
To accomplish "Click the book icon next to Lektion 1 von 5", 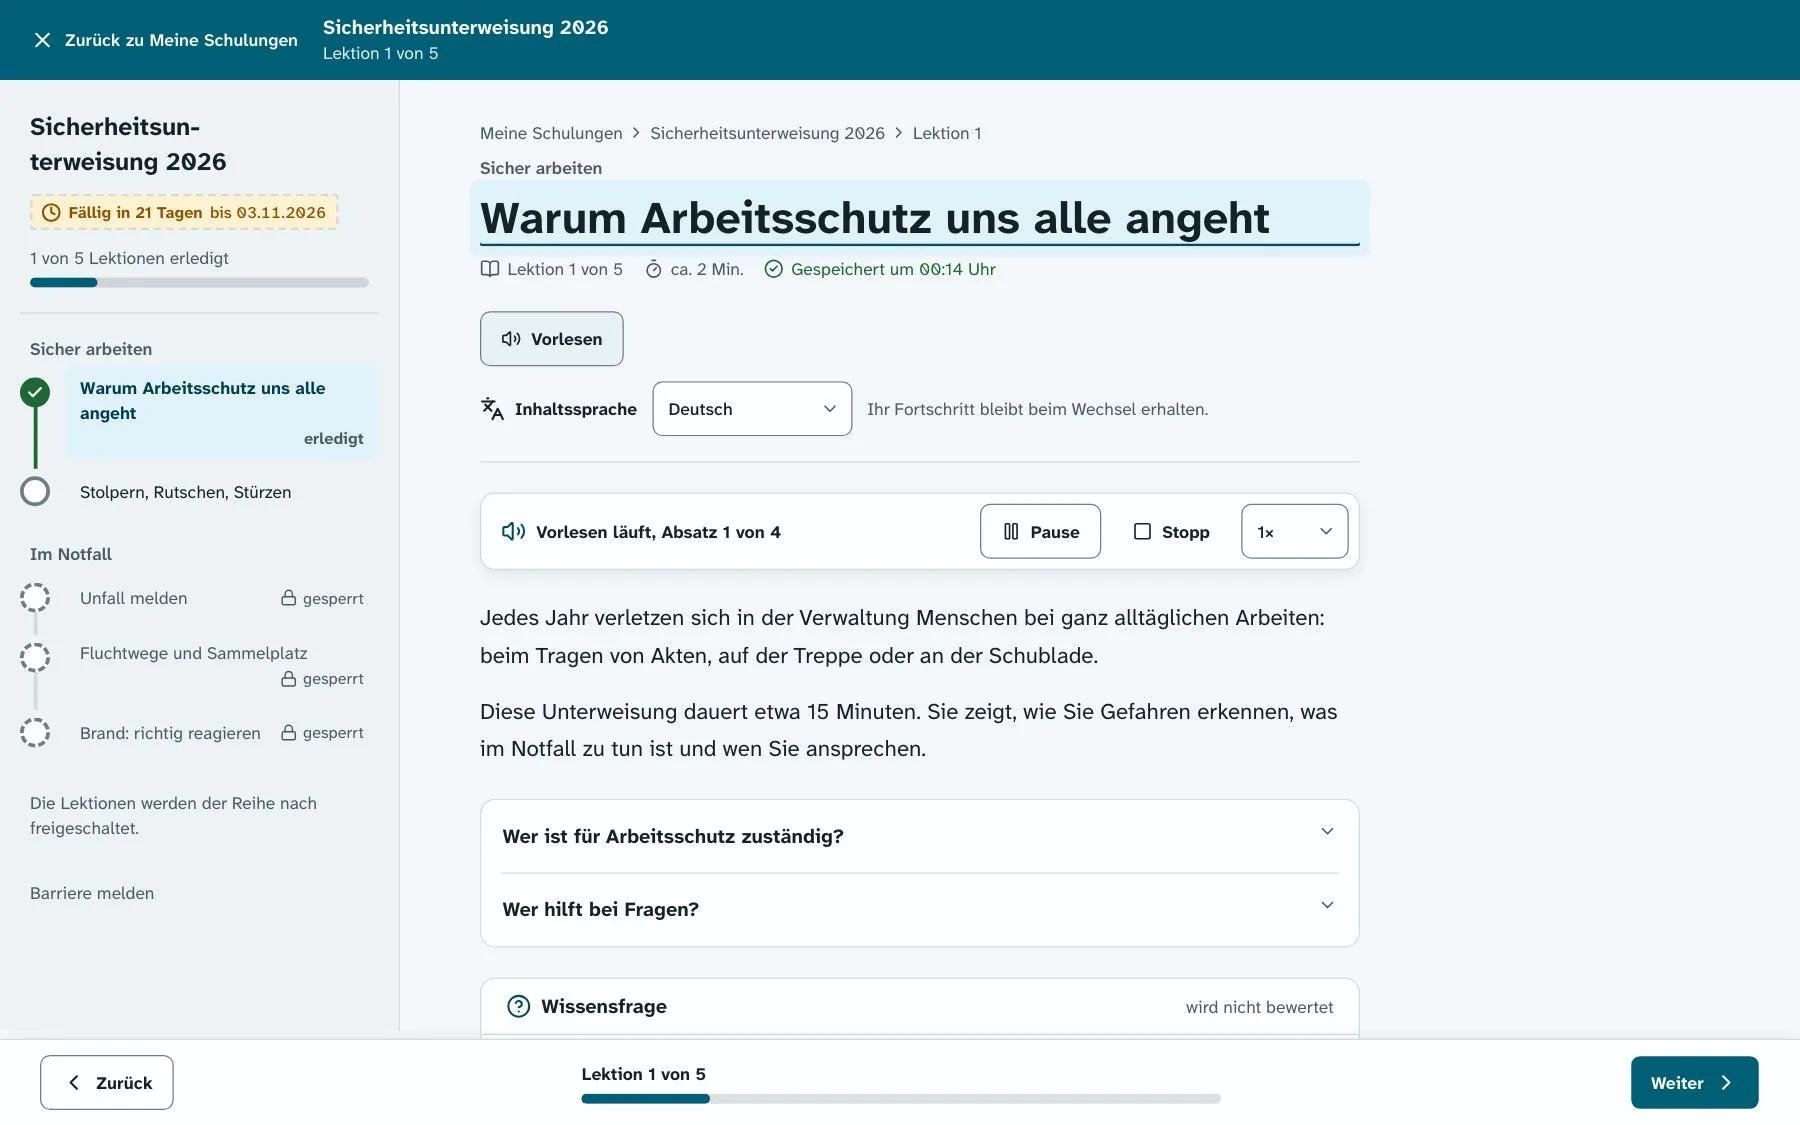I will (x=490, y=269).
